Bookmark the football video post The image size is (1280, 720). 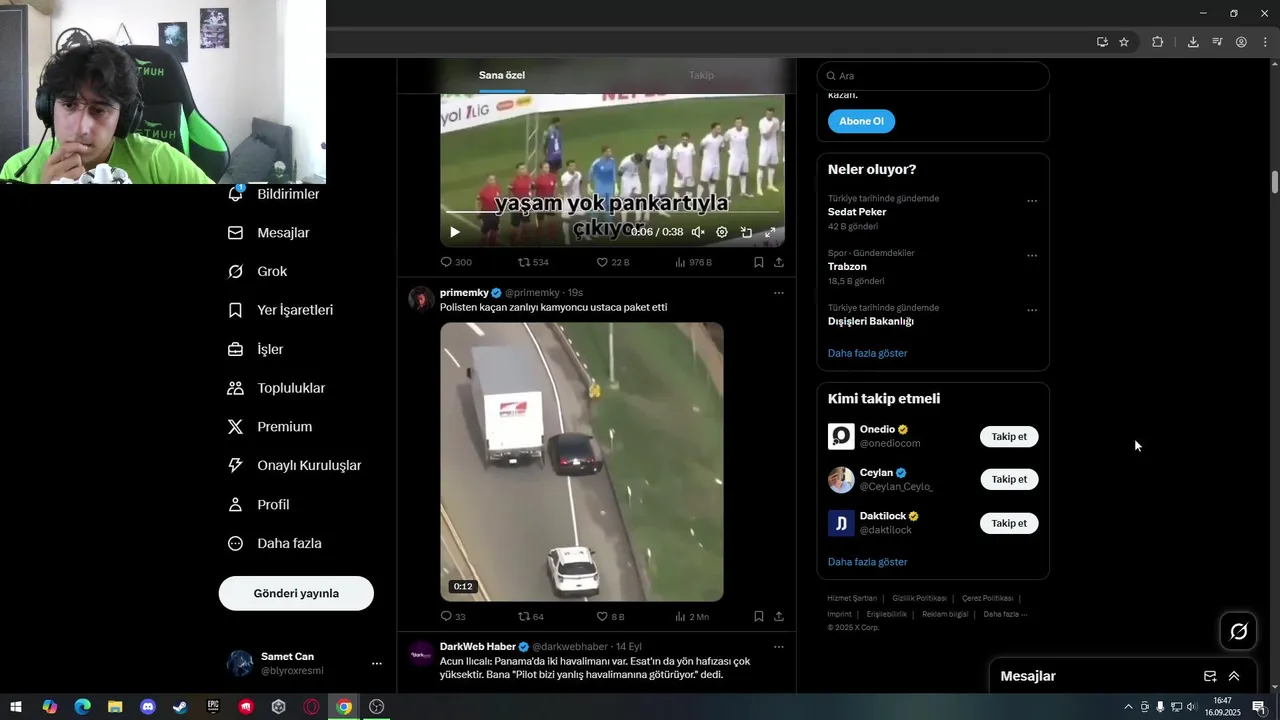(x=759, y=262)
